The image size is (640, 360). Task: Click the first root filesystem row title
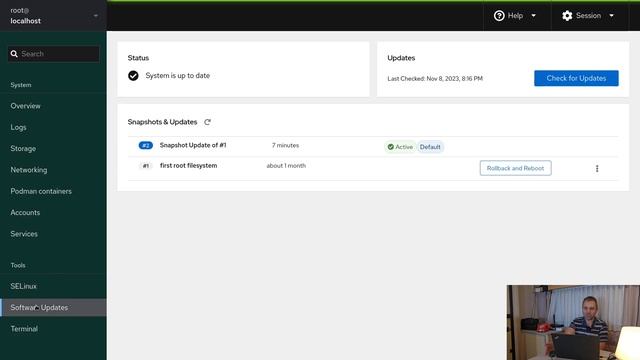(x=188, y=166)
